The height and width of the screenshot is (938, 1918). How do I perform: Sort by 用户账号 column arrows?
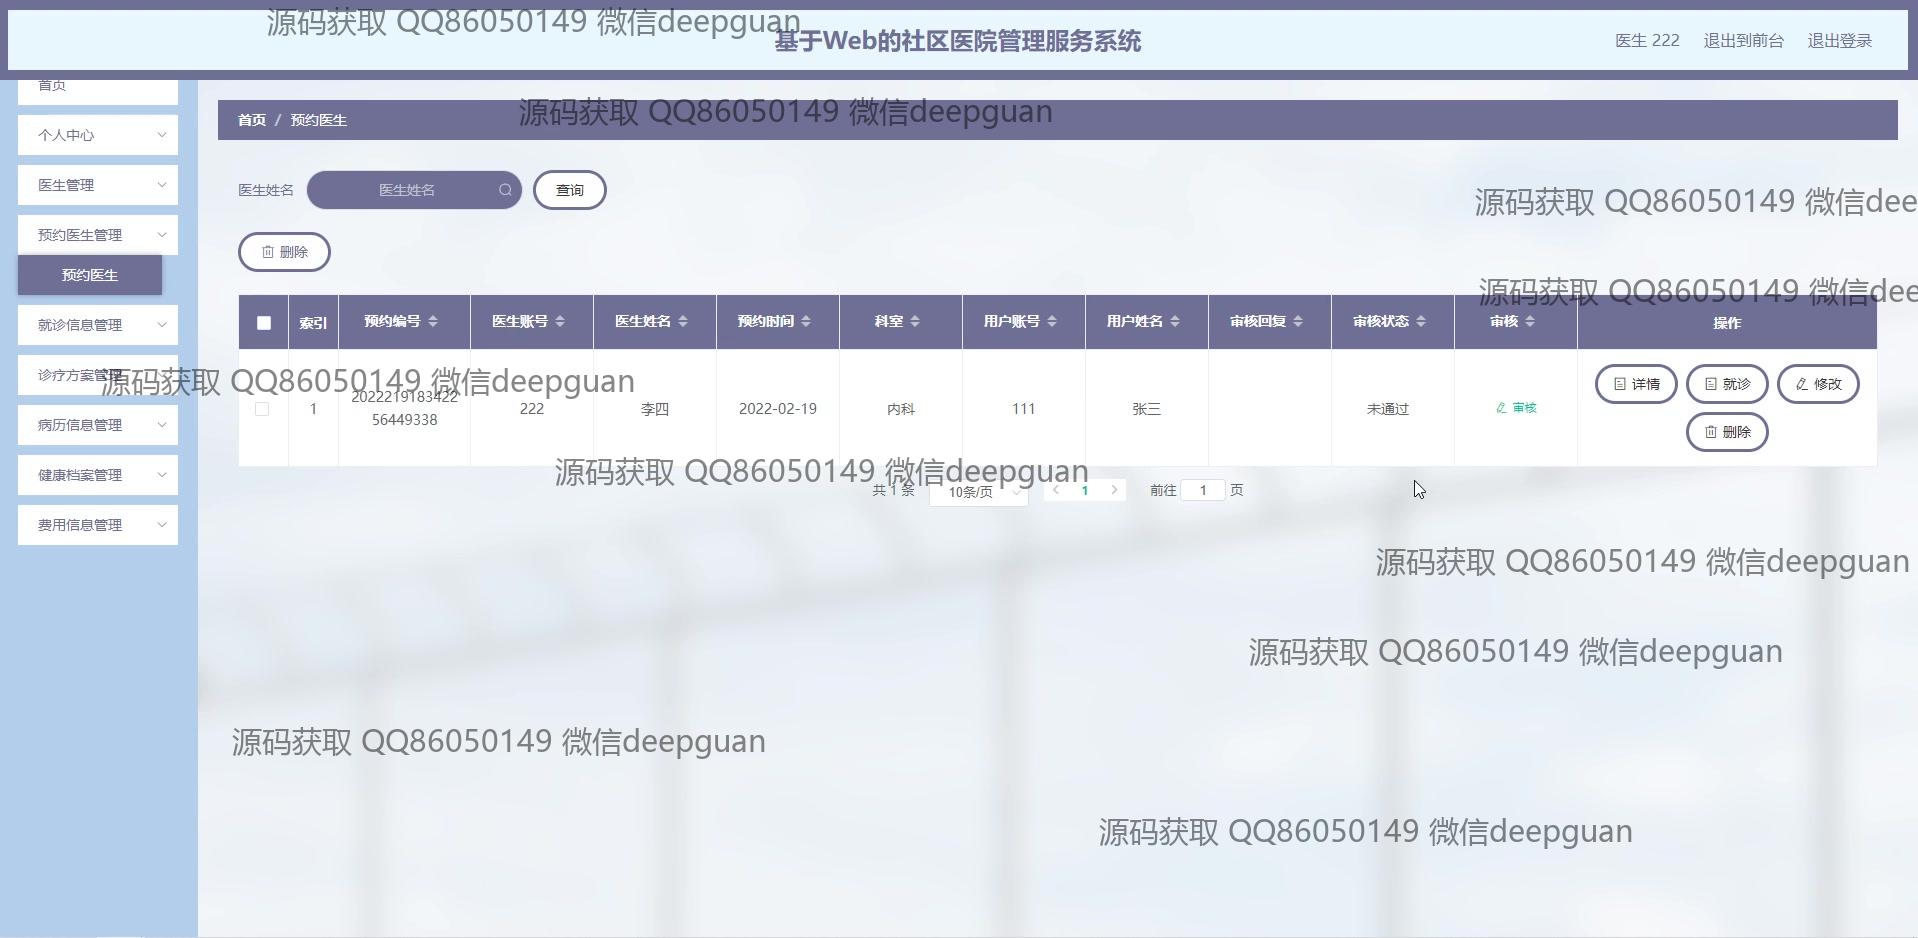pos(1052,321)
